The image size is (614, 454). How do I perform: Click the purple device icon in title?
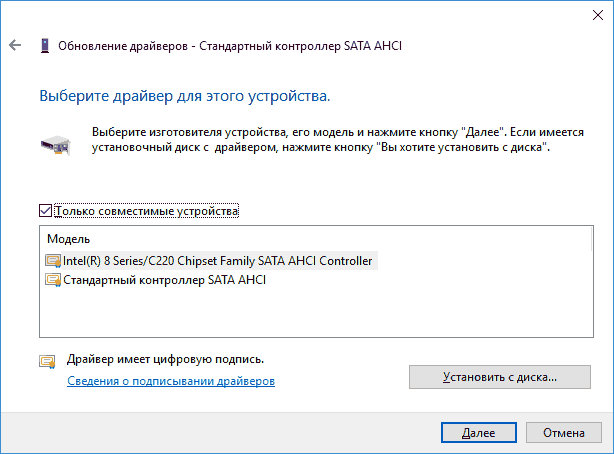pyautogui.click(x=45, y=46)
